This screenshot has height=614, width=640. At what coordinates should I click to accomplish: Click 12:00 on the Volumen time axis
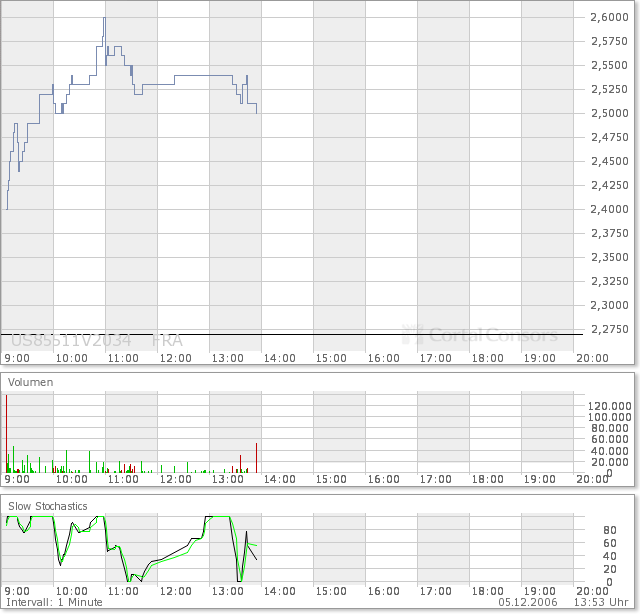point(176,479)
